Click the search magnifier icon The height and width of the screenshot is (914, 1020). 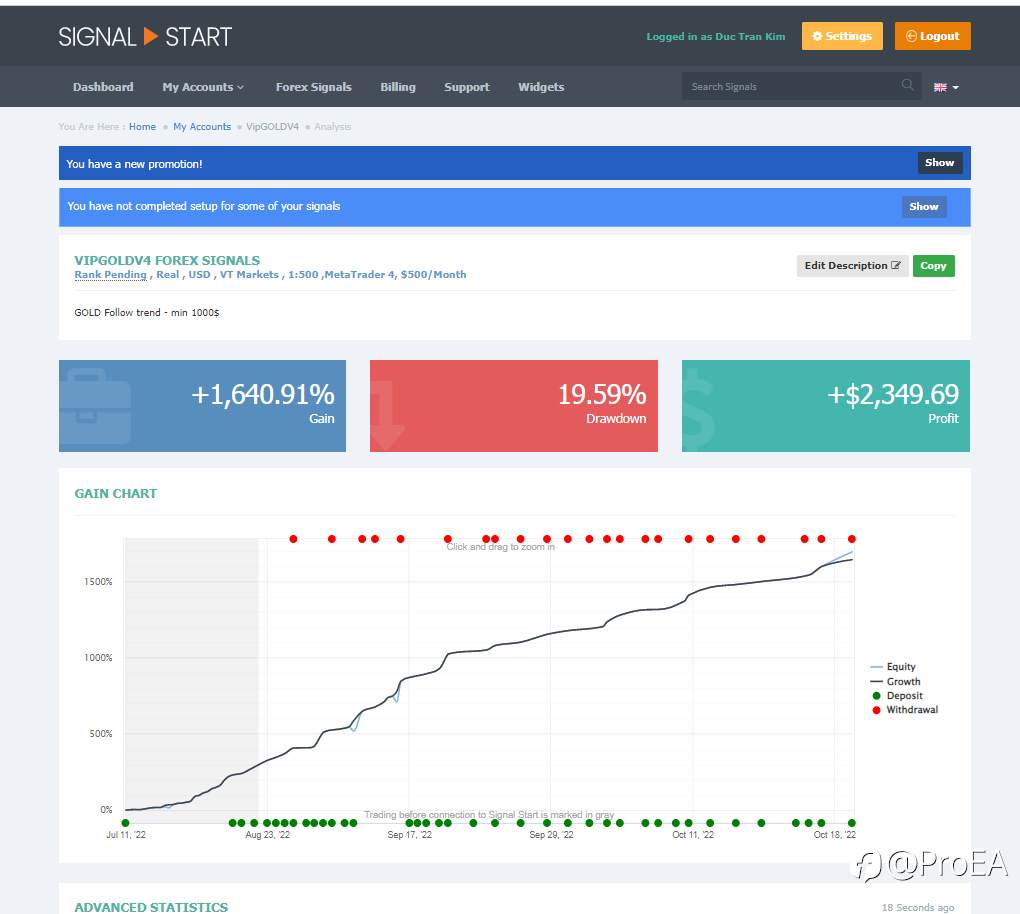coord(907,85)
